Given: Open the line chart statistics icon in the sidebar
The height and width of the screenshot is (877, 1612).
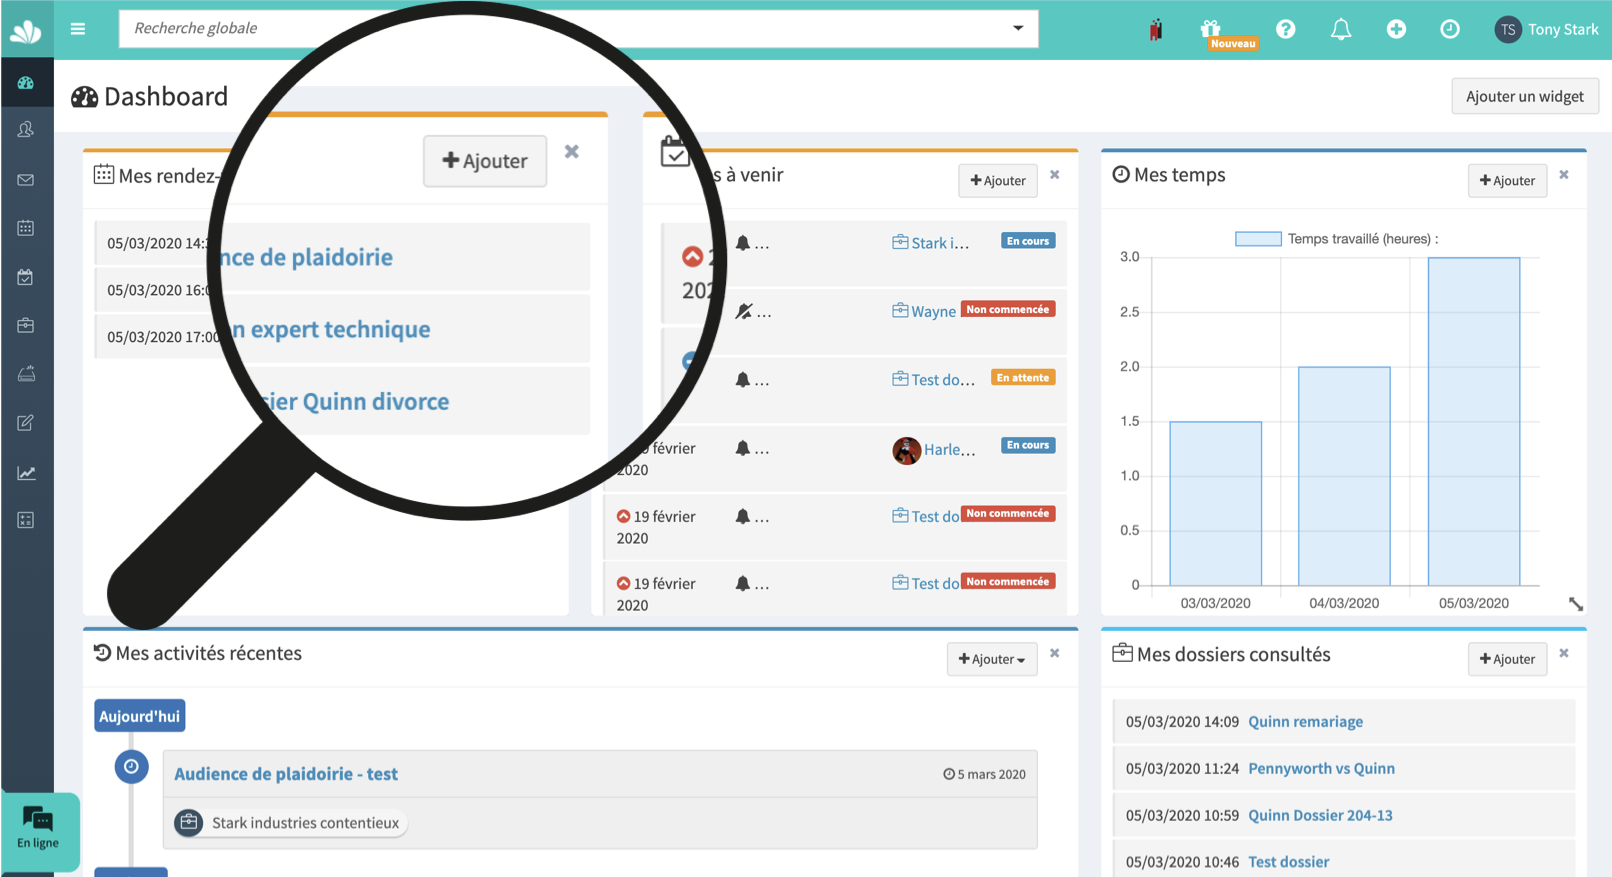Looking at the screenshot, I should (x=26, y=472).
